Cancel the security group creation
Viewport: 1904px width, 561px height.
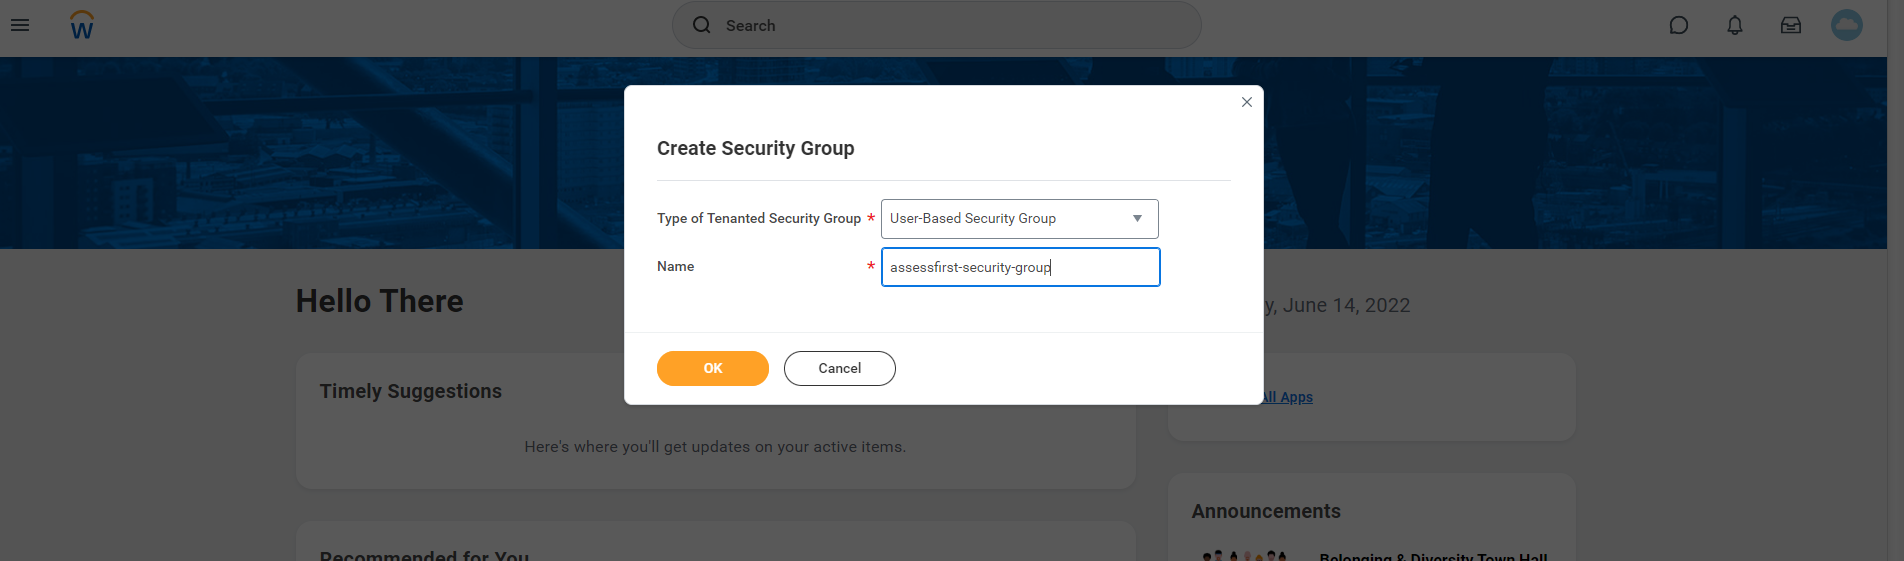839,368
